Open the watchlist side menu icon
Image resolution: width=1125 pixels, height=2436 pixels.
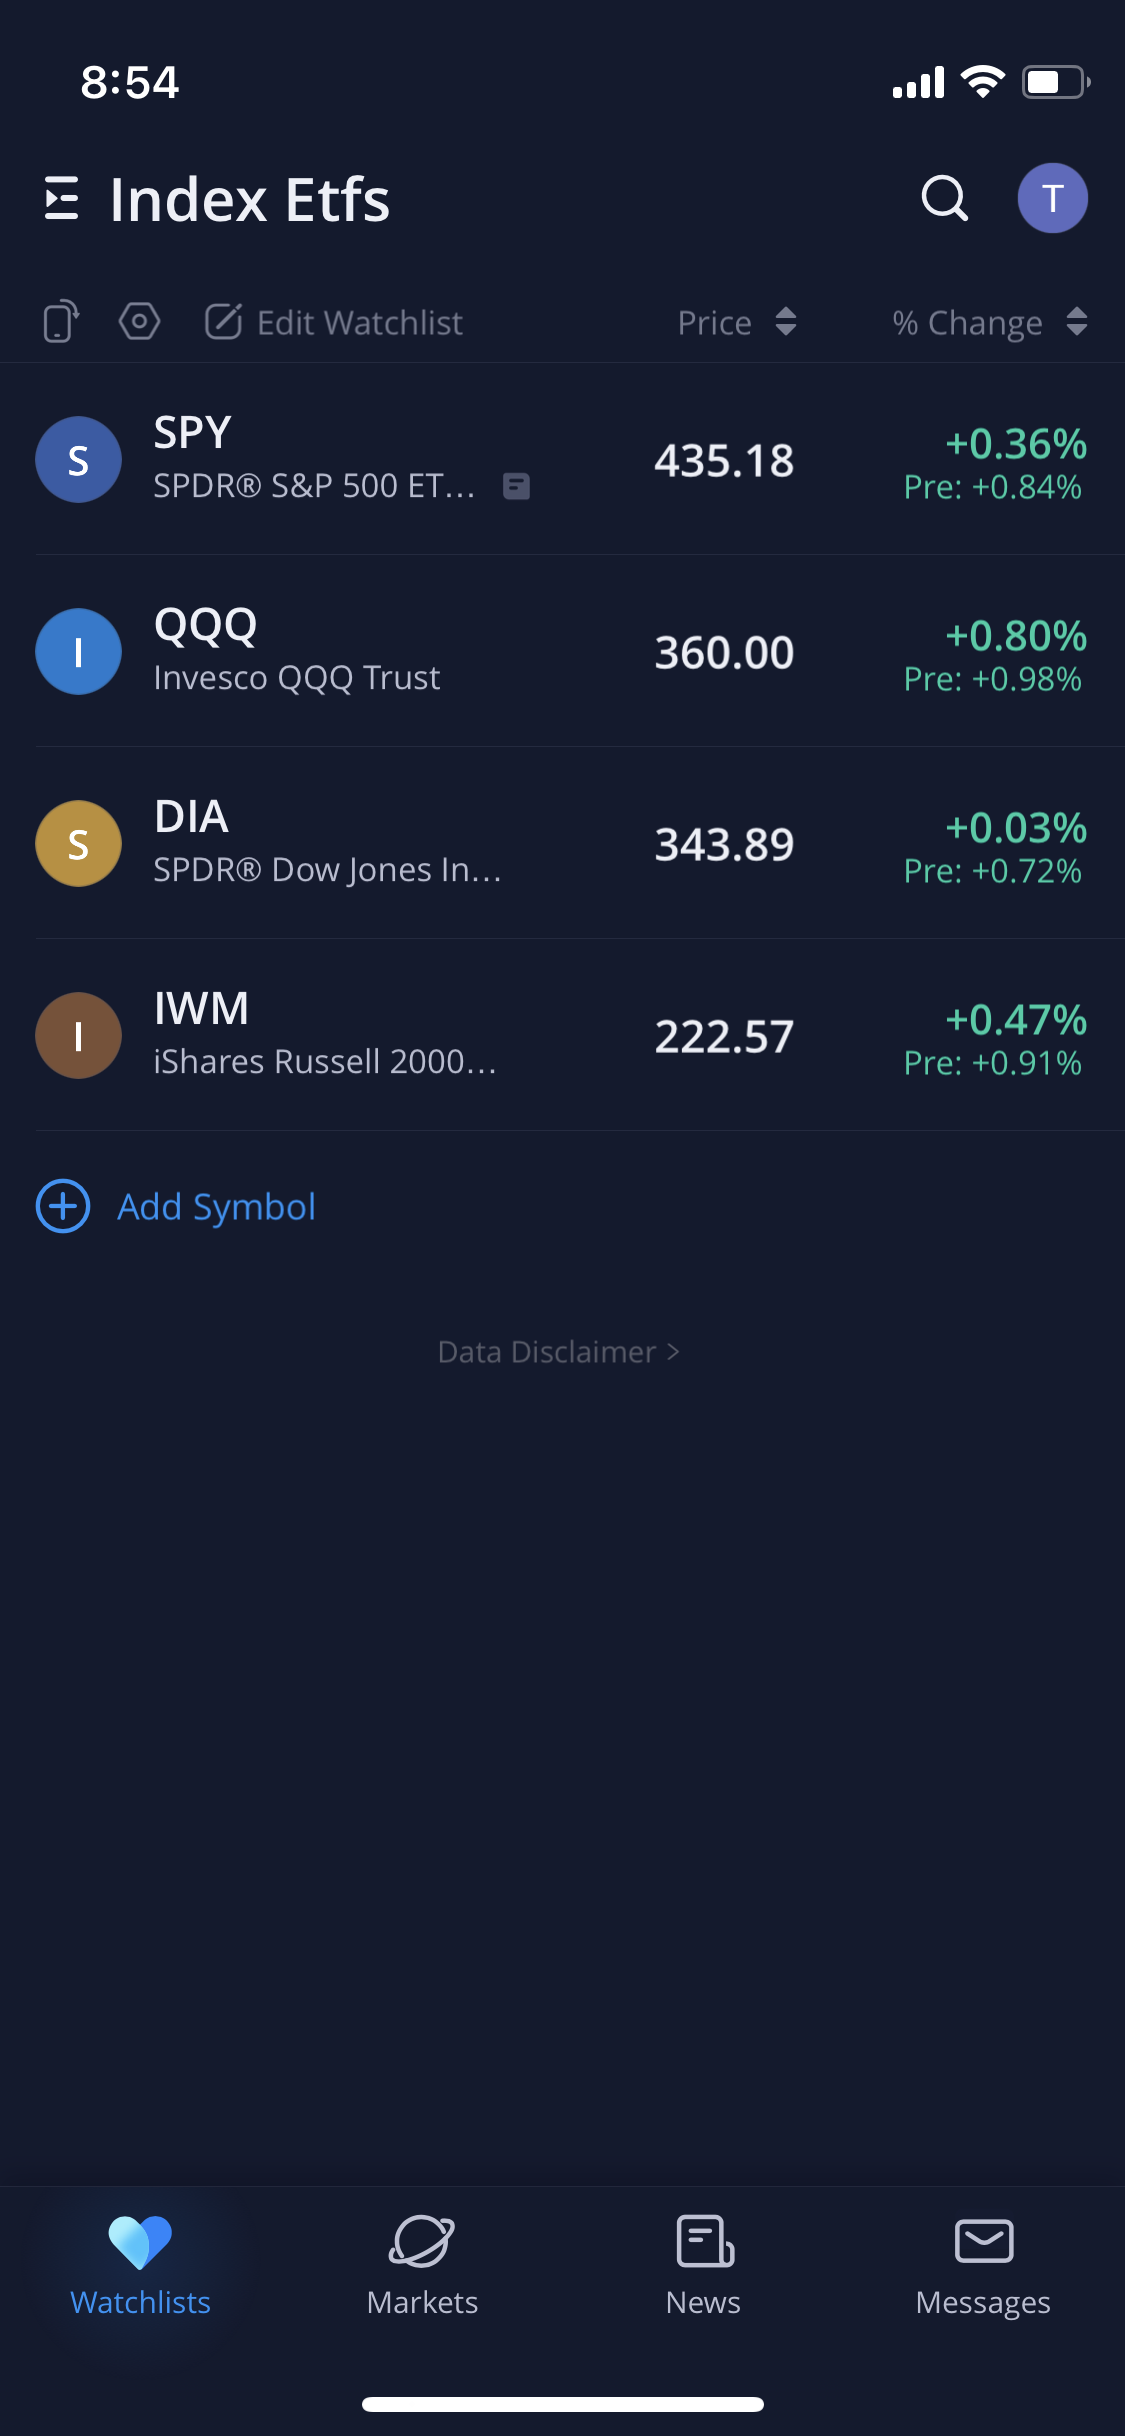(x=62, y=198)
